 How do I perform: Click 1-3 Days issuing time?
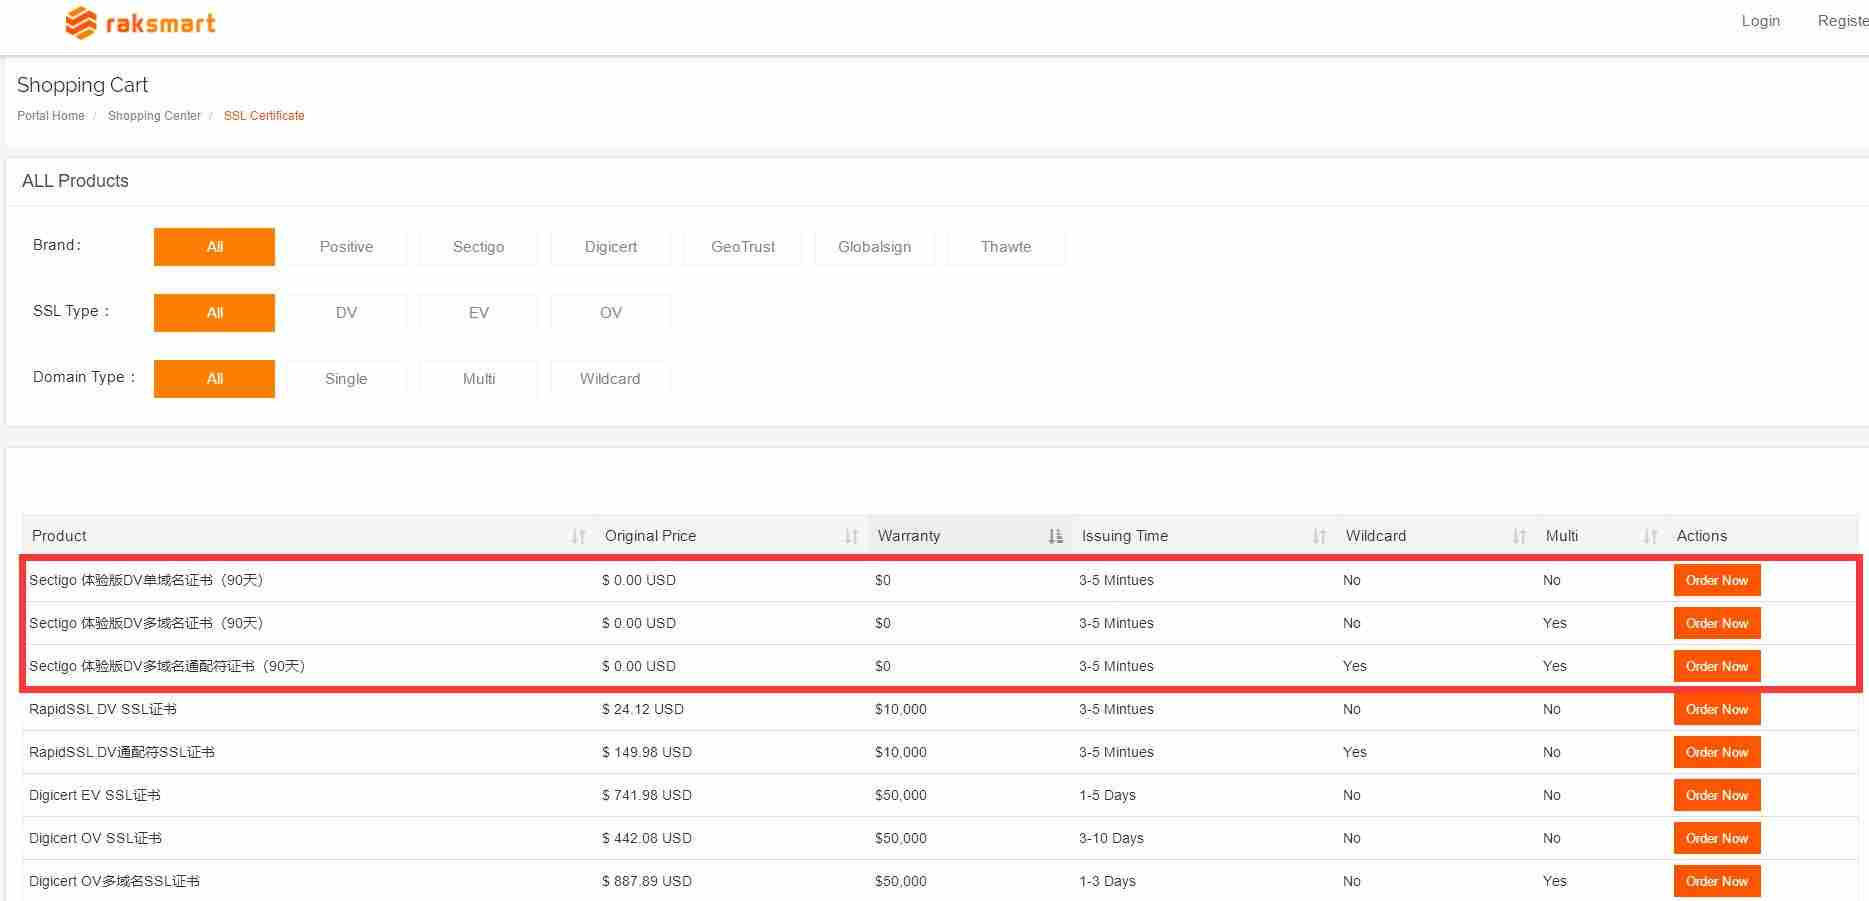[1107, 881]
